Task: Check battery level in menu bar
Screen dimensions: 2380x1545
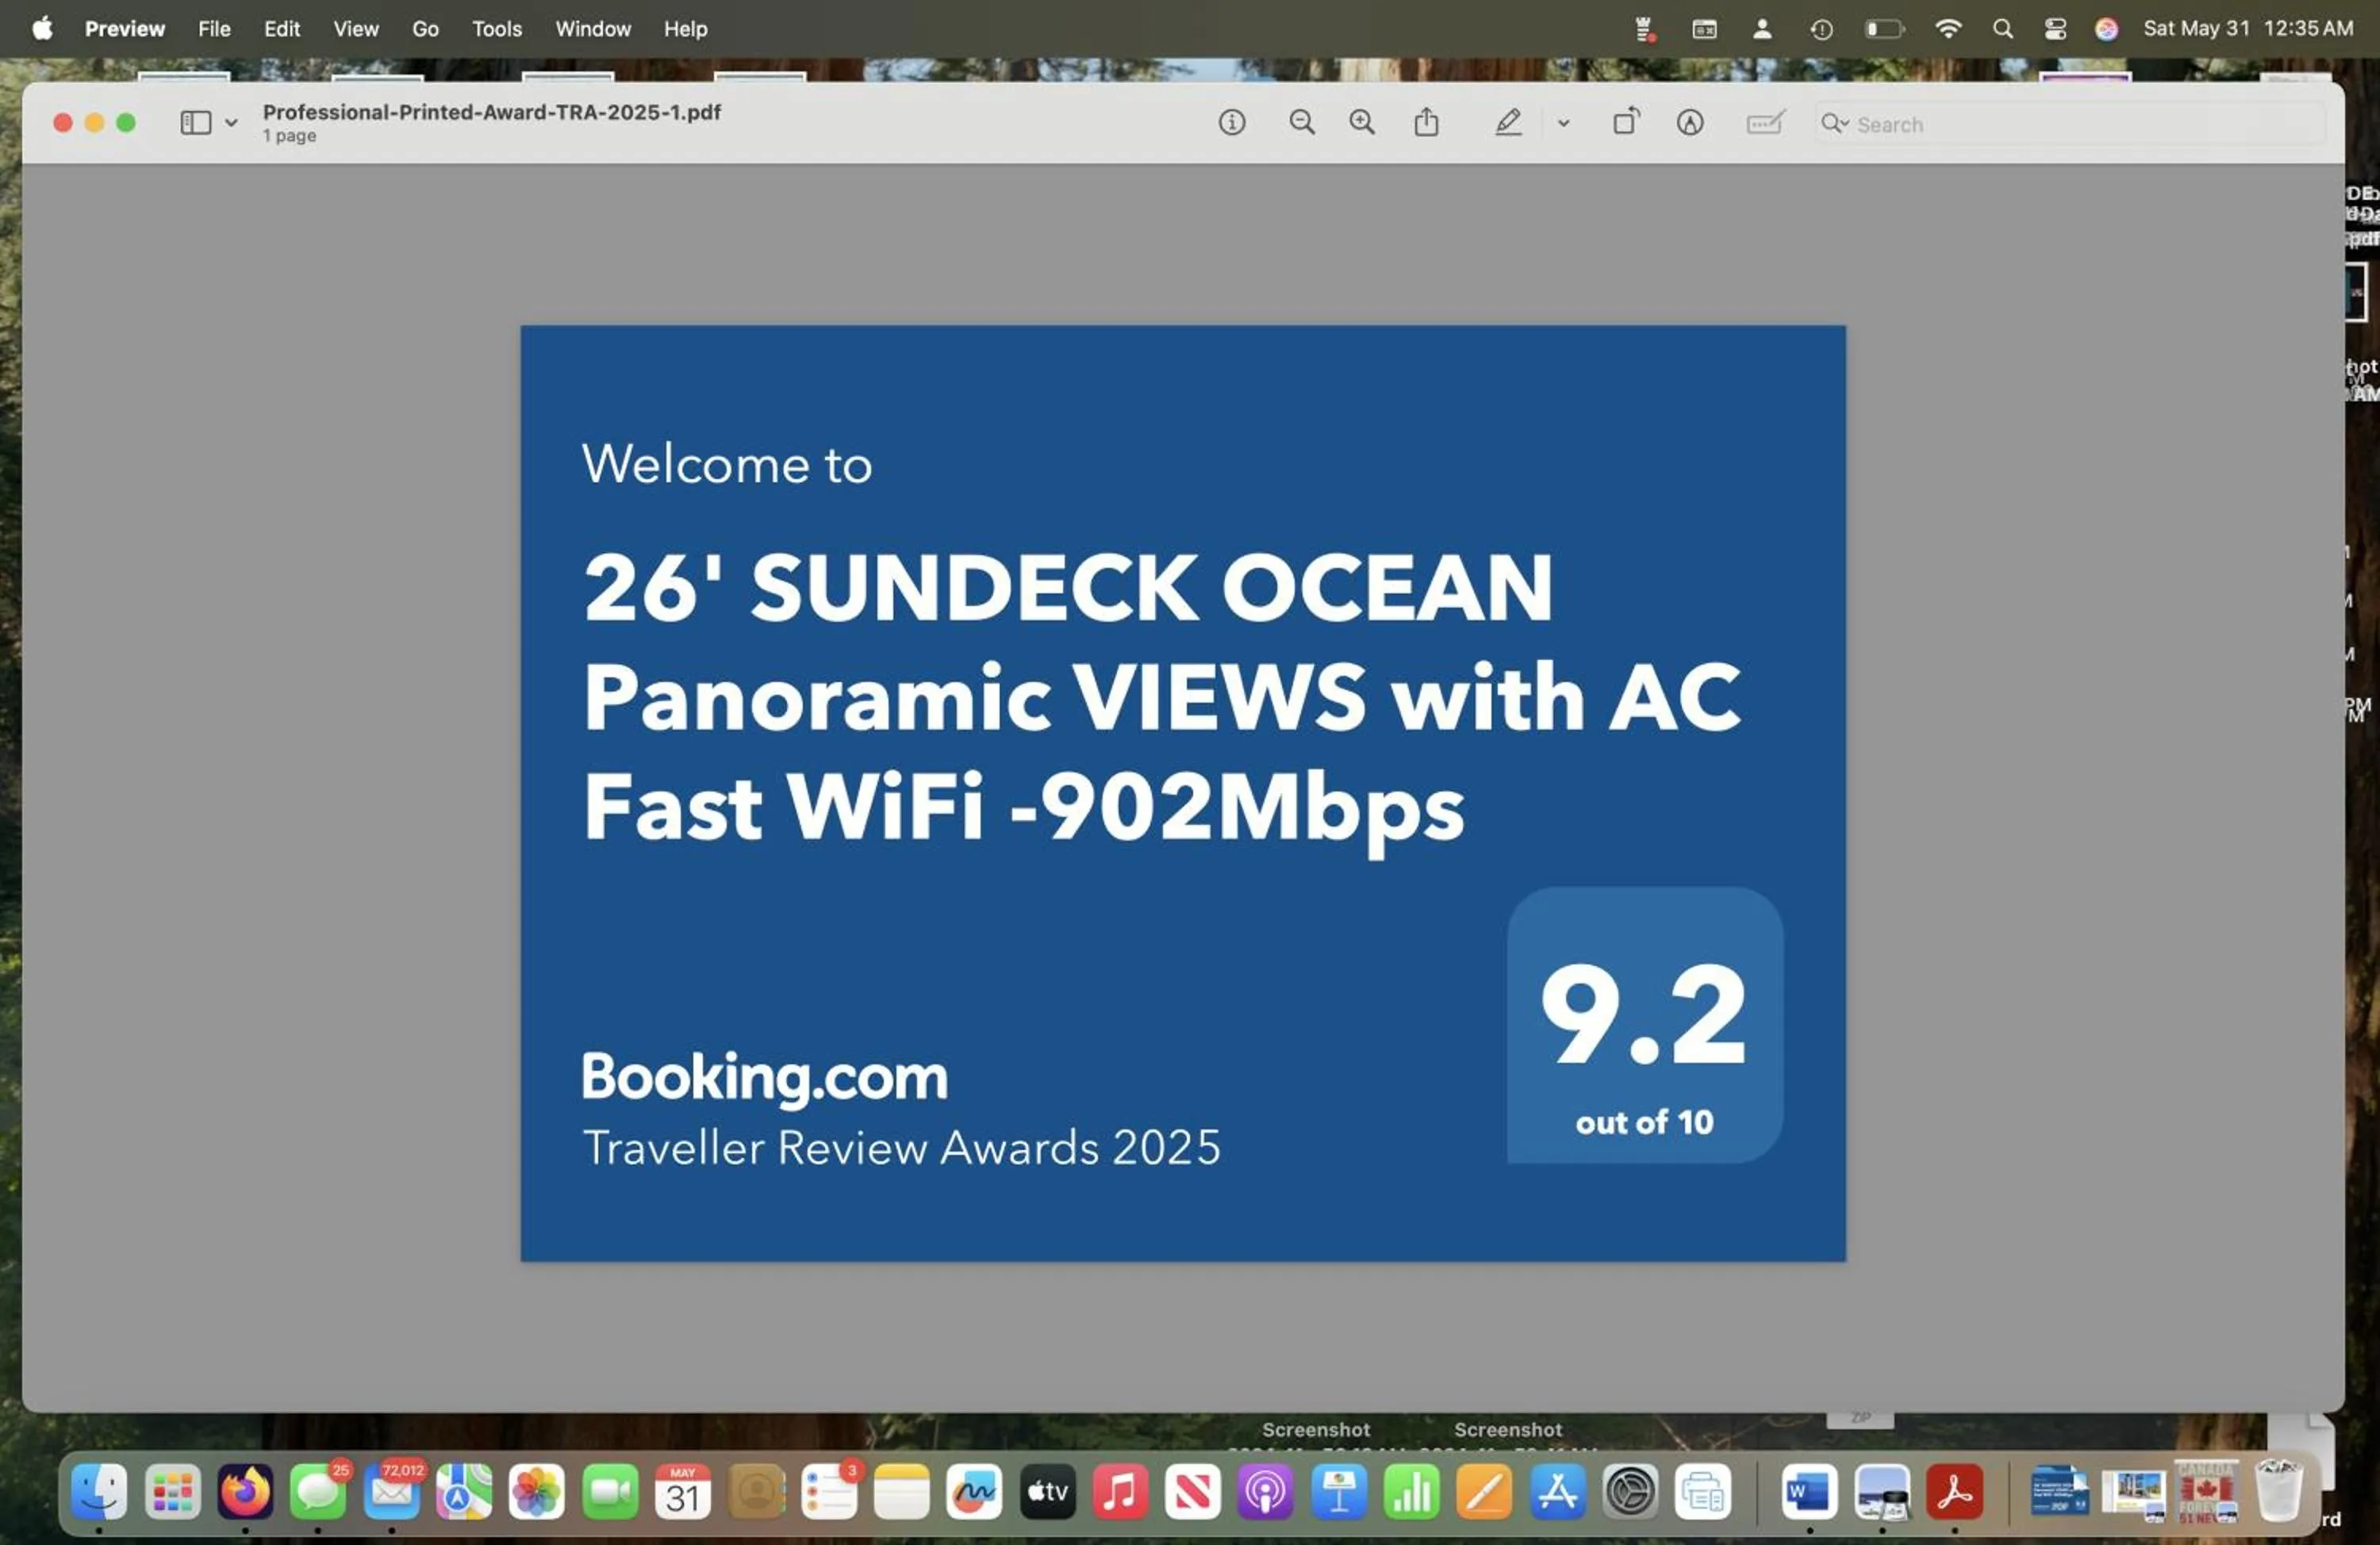Action: tap(1883, 28)
